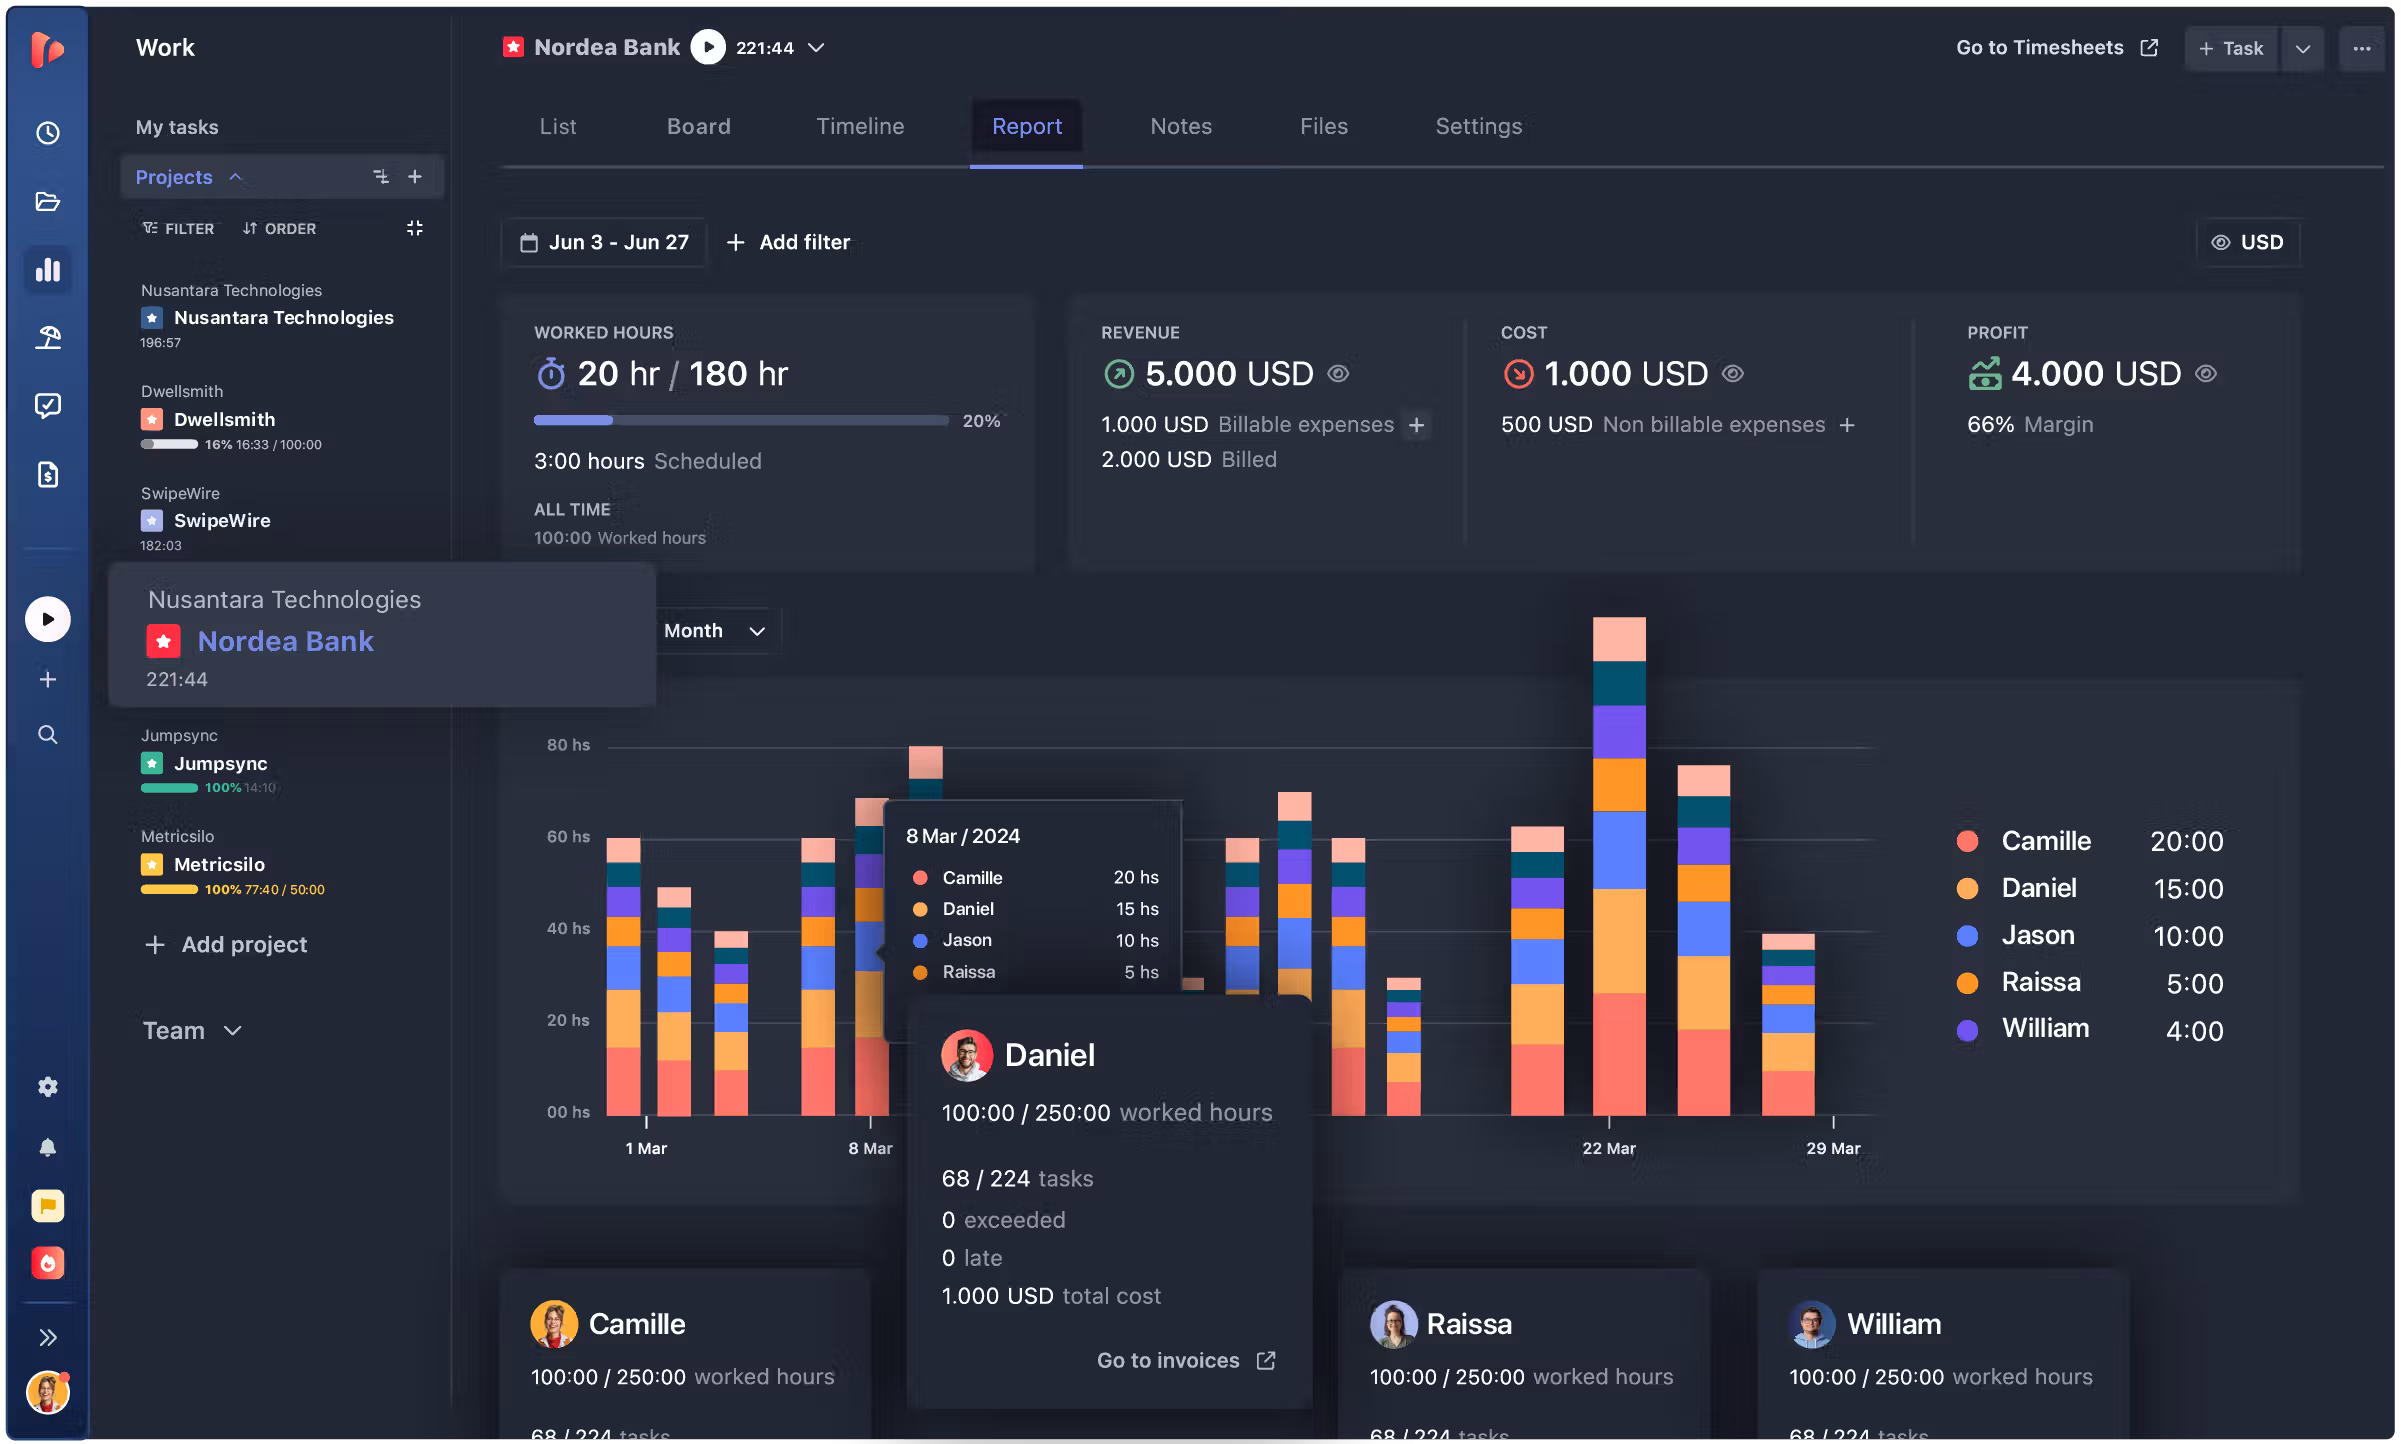2401x1444 pixels.
Task: Open the reports bar chart icon
Action: (x=47, y=270)
